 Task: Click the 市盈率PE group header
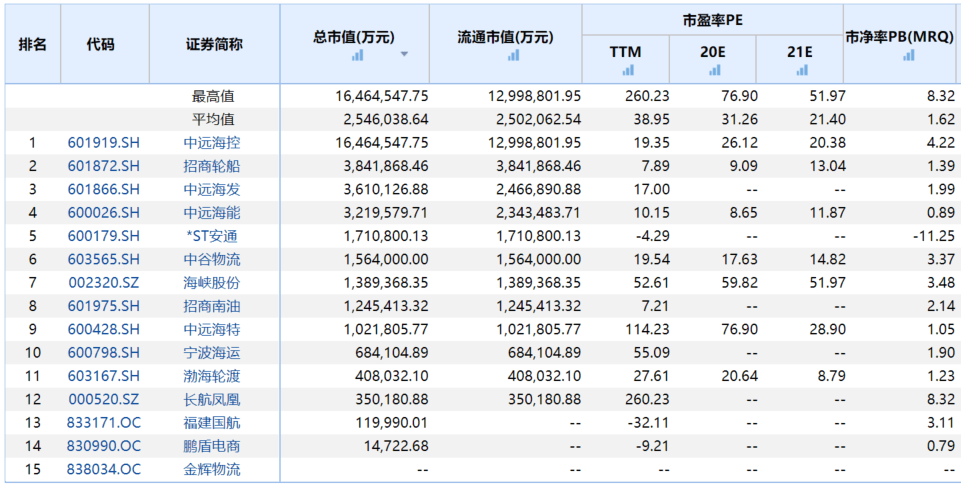[713, 20]
